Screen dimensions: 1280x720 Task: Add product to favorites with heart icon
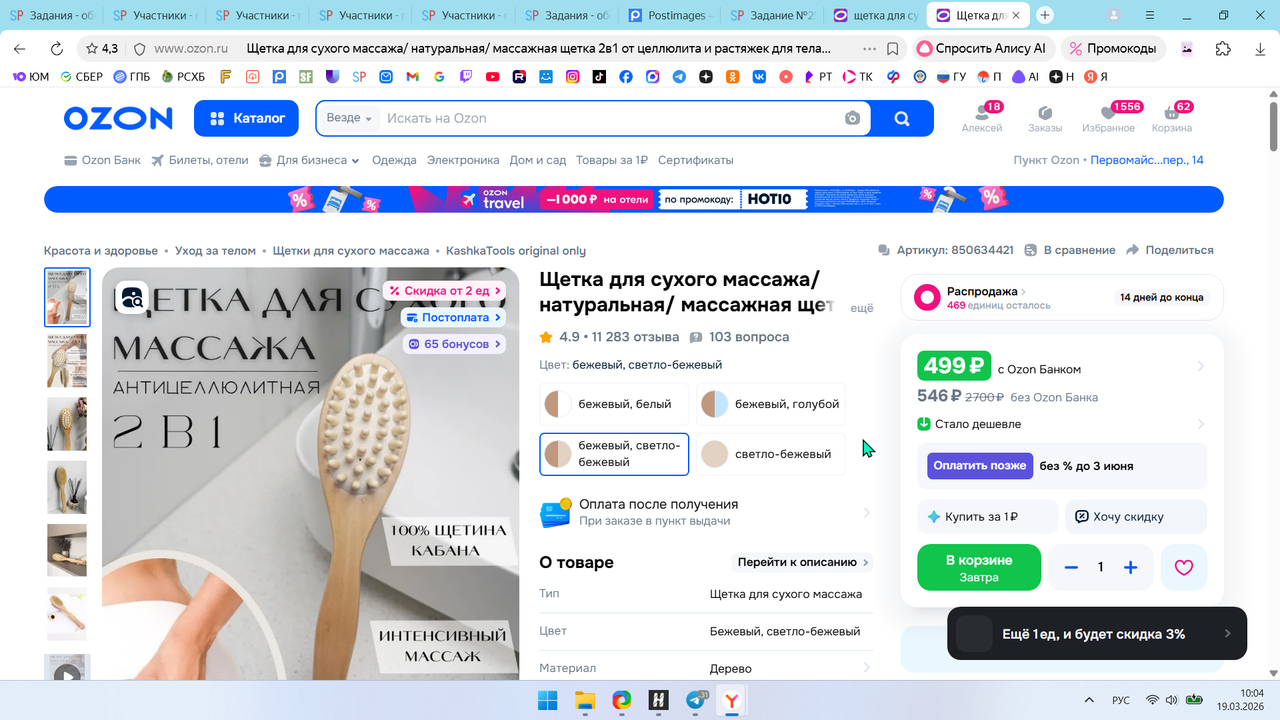click(1184, 567)
